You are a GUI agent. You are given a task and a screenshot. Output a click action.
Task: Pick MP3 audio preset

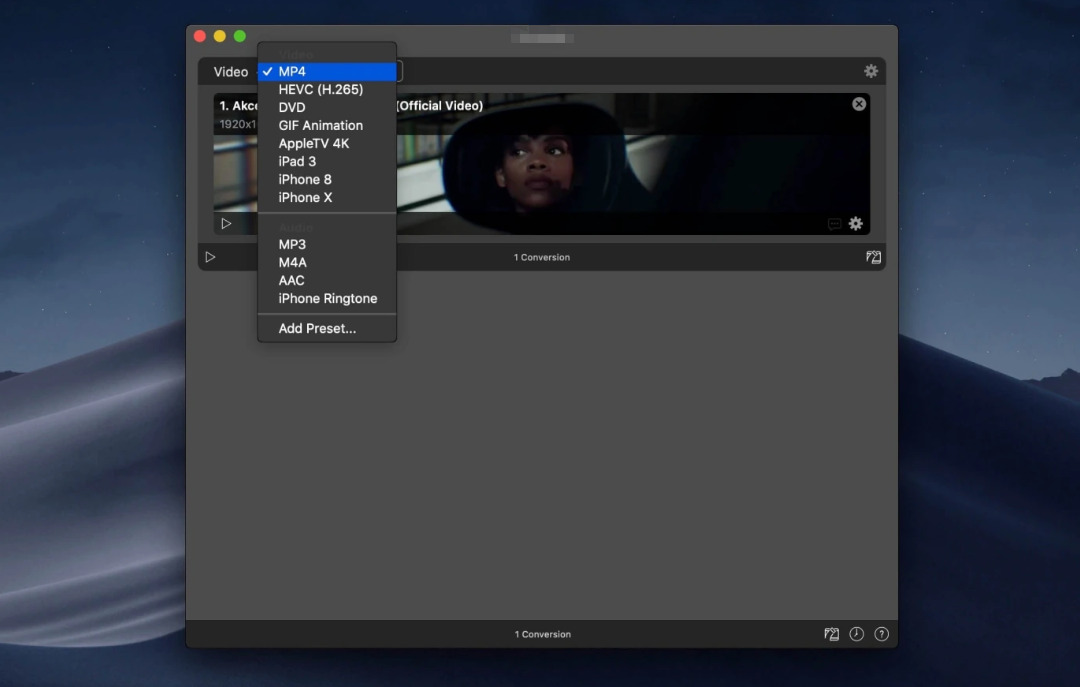click(326, 245)
